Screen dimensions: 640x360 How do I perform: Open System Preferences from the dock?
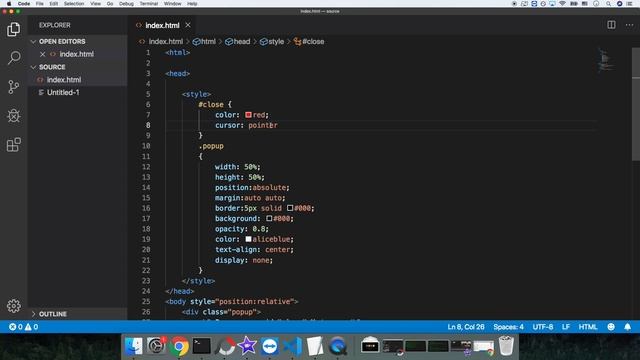coord(156,346)
